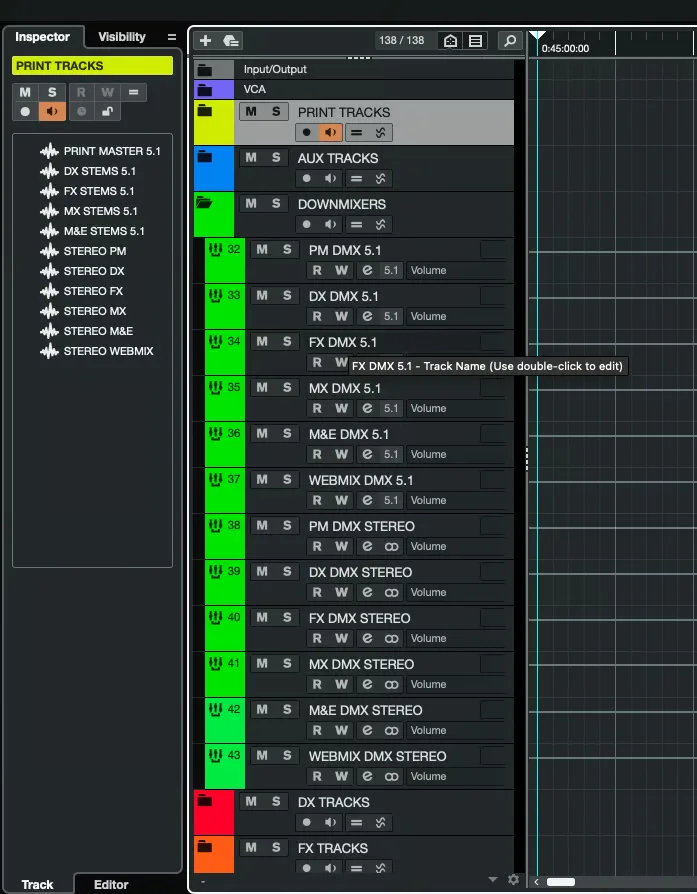Record enable the DX TRACKS folder
Screen dimensions: 697x894
[307, 823]
